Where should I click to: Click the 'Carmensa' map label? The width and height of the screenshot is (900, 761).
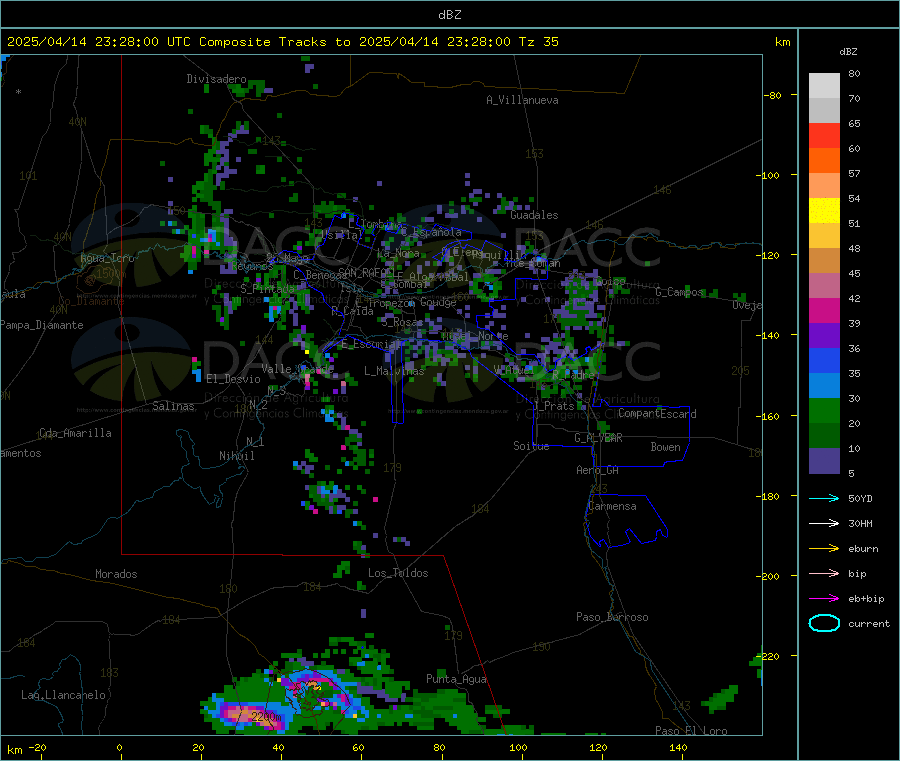pos(612,506)
